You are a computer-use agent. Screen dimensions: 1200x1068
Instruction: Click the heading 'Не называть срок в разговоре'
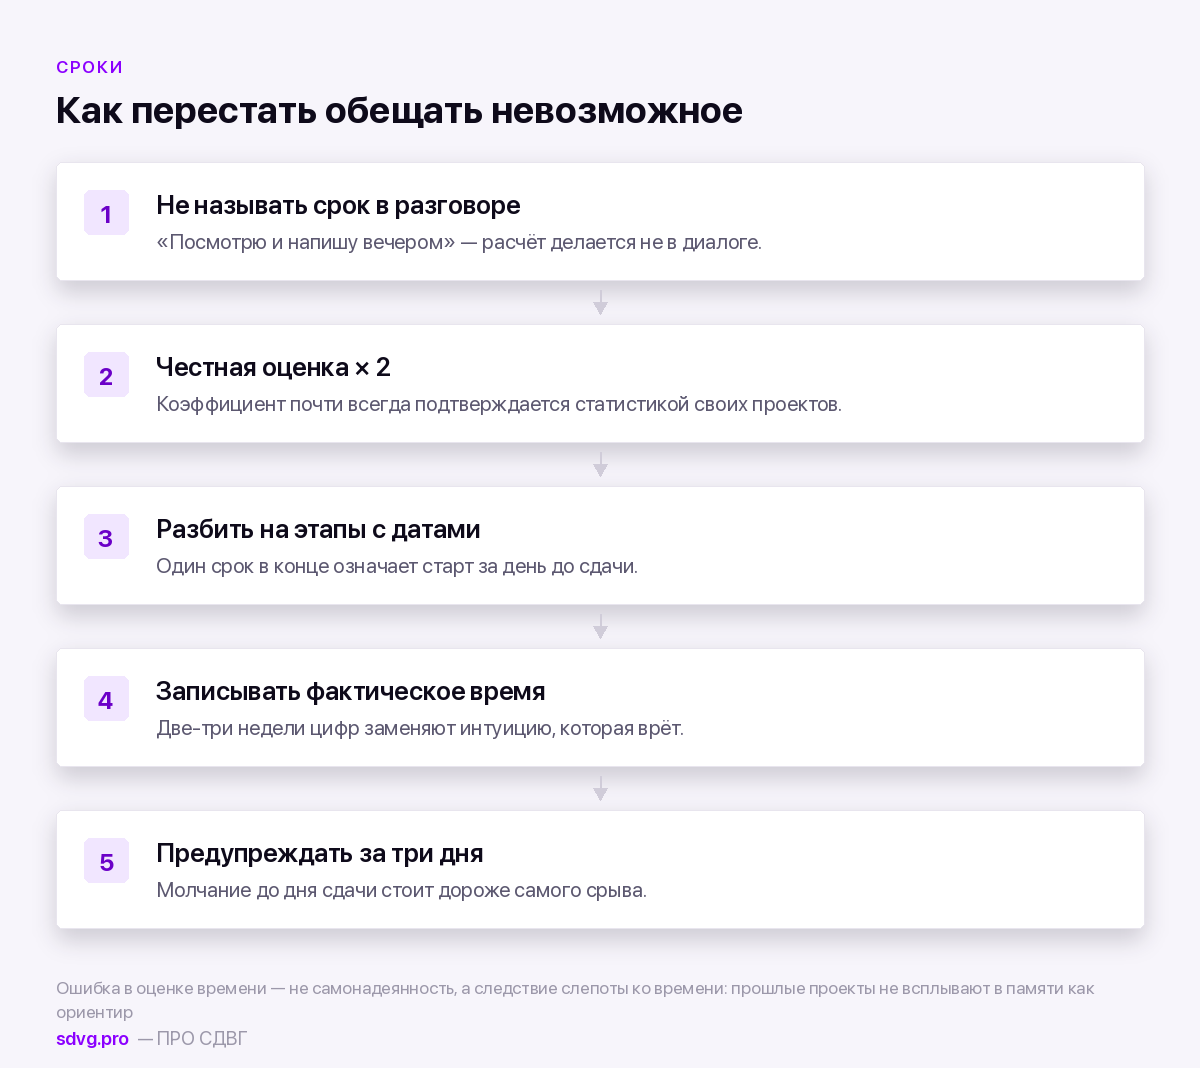pos(338,205)
